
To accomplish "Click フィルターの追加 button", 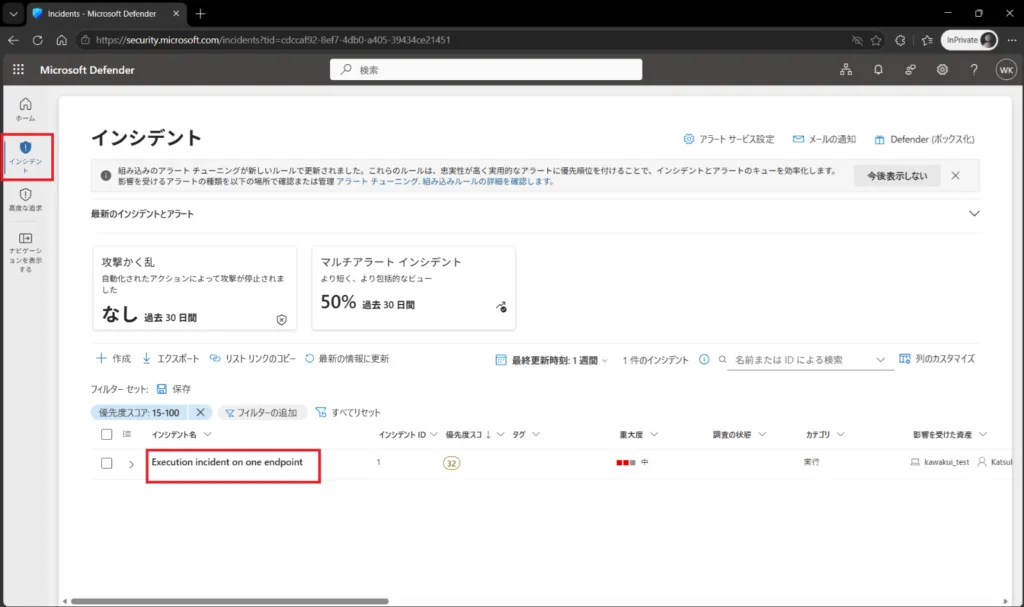I will pos(261,412).
